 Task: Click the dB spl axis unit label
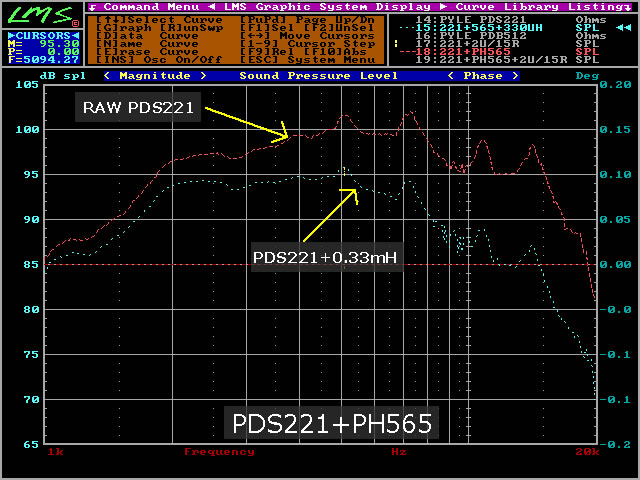point(63,76)
